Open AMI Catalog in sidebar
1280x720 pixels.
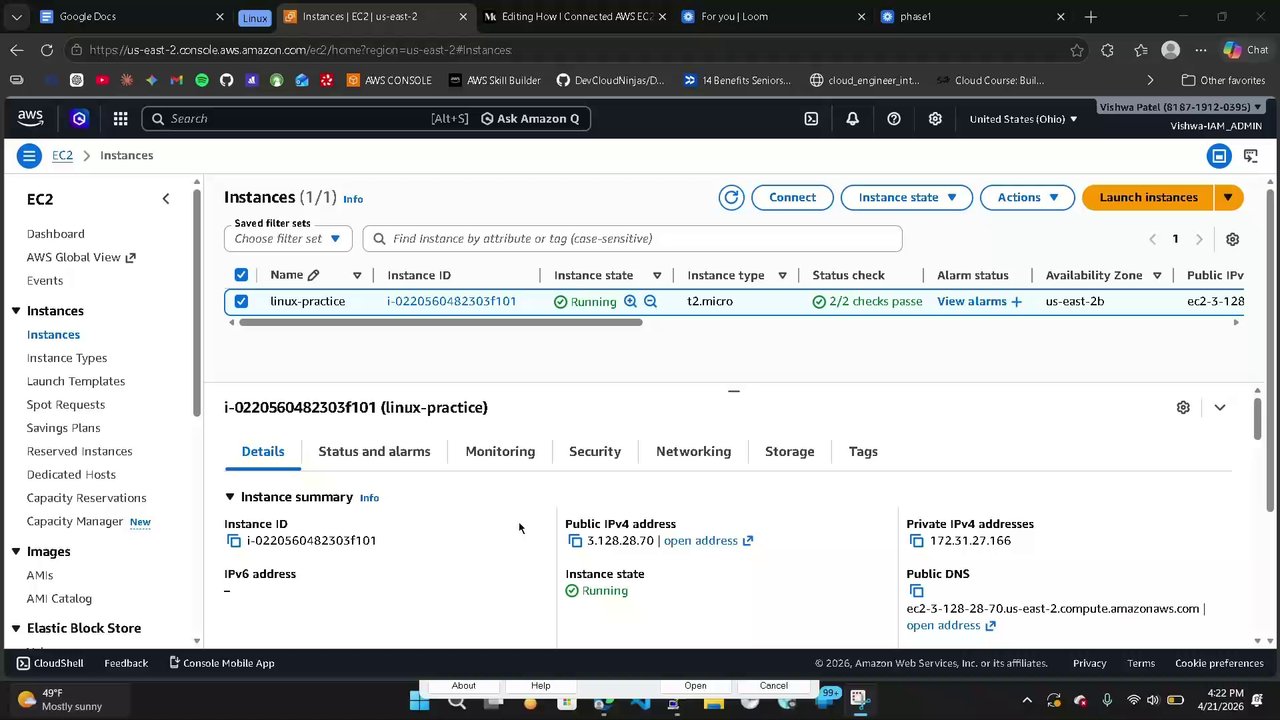click(x=59, y=599)
